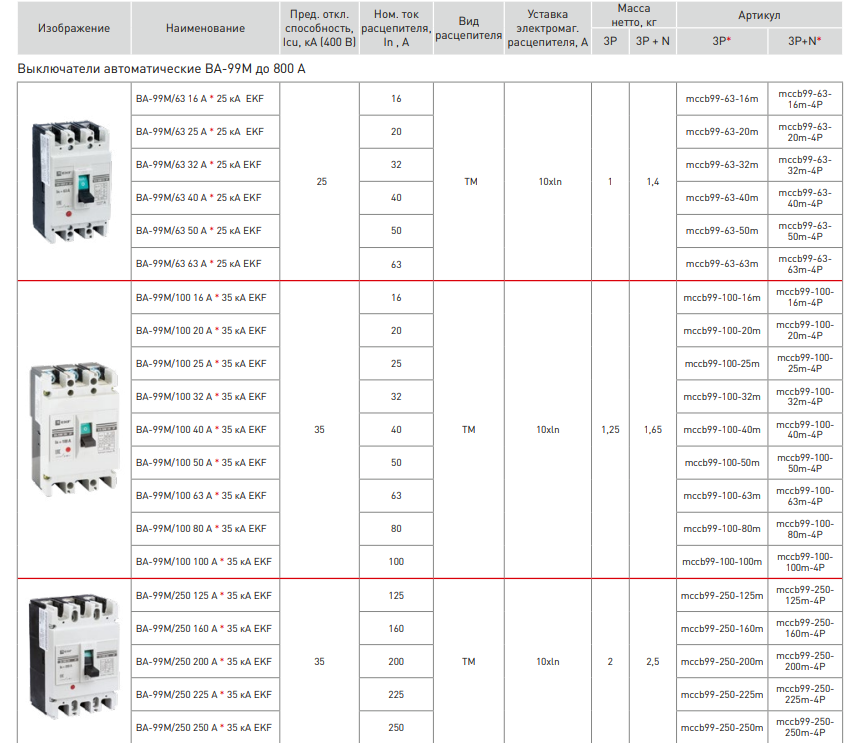Select the name 'ВА-99М/63 40 А * 25 кА EKF'

click(199, 198)
